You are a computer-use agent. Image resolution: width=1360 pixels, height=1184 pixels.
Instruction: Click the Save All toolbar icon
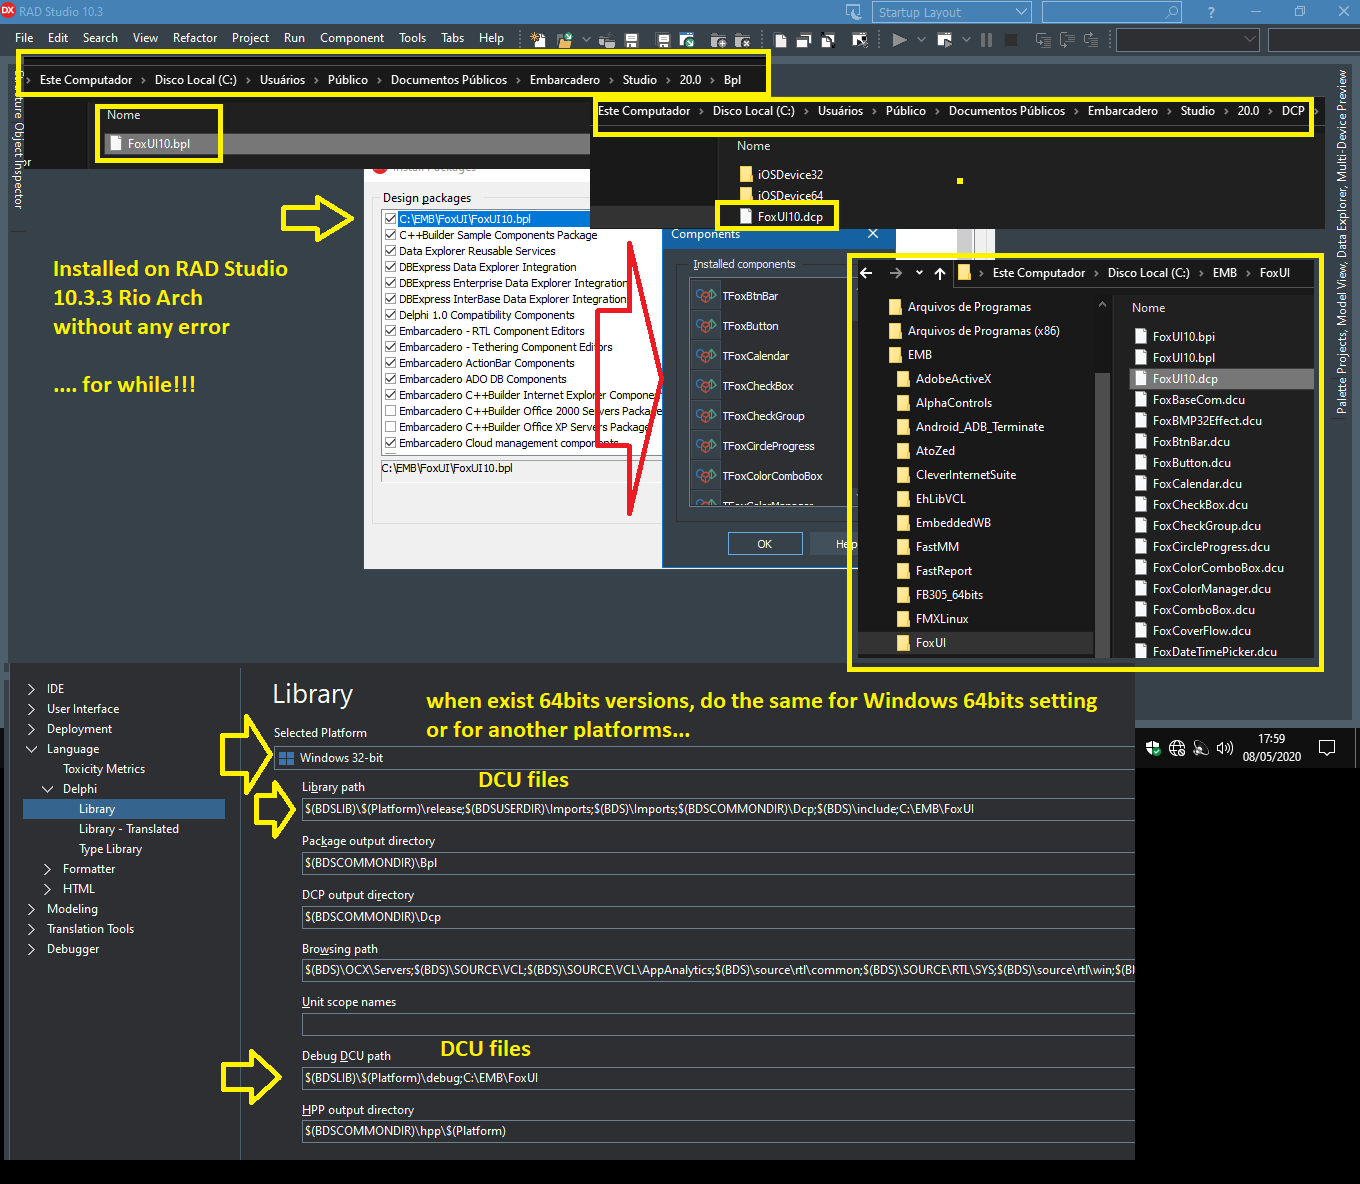(663, 40)
